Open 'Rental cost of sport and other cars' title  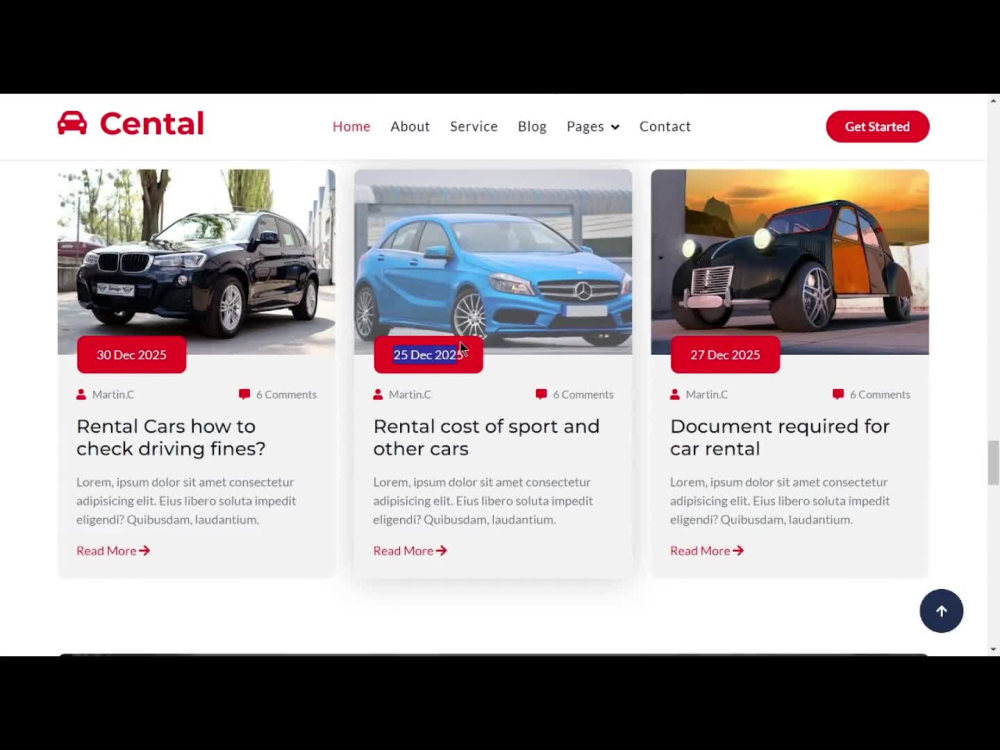487,438
